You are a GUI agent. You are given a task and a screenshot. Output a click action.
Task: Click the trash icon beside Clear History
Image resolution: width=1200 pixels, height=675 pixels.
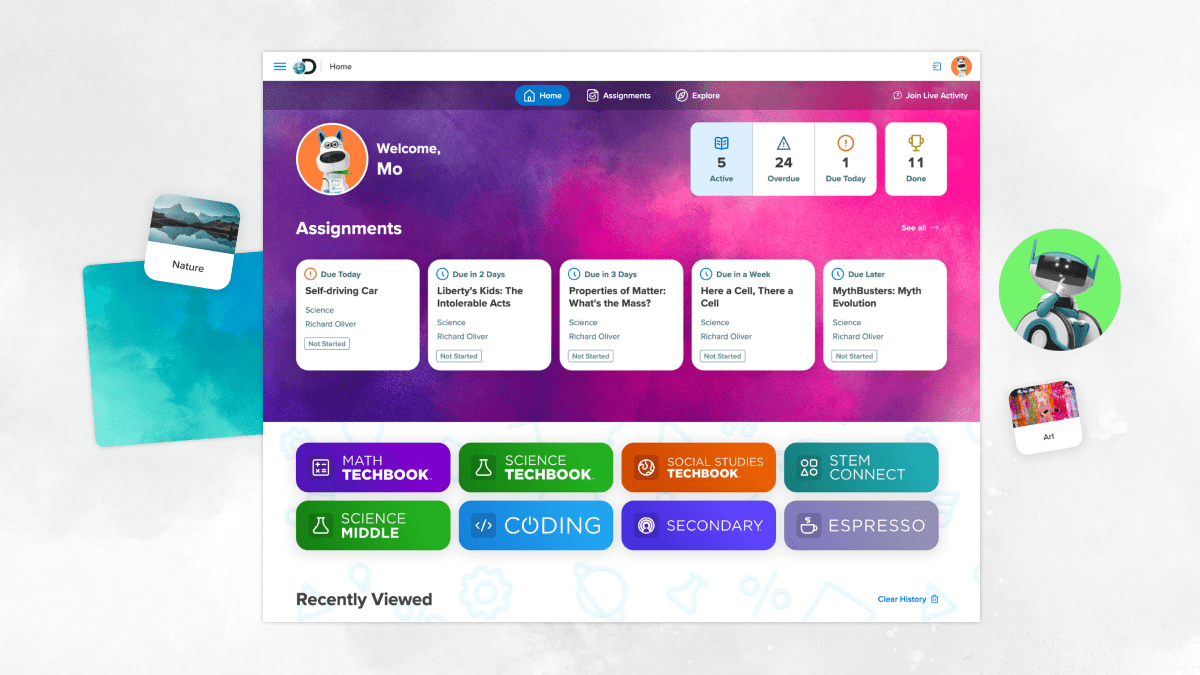[x=935, y=599]
